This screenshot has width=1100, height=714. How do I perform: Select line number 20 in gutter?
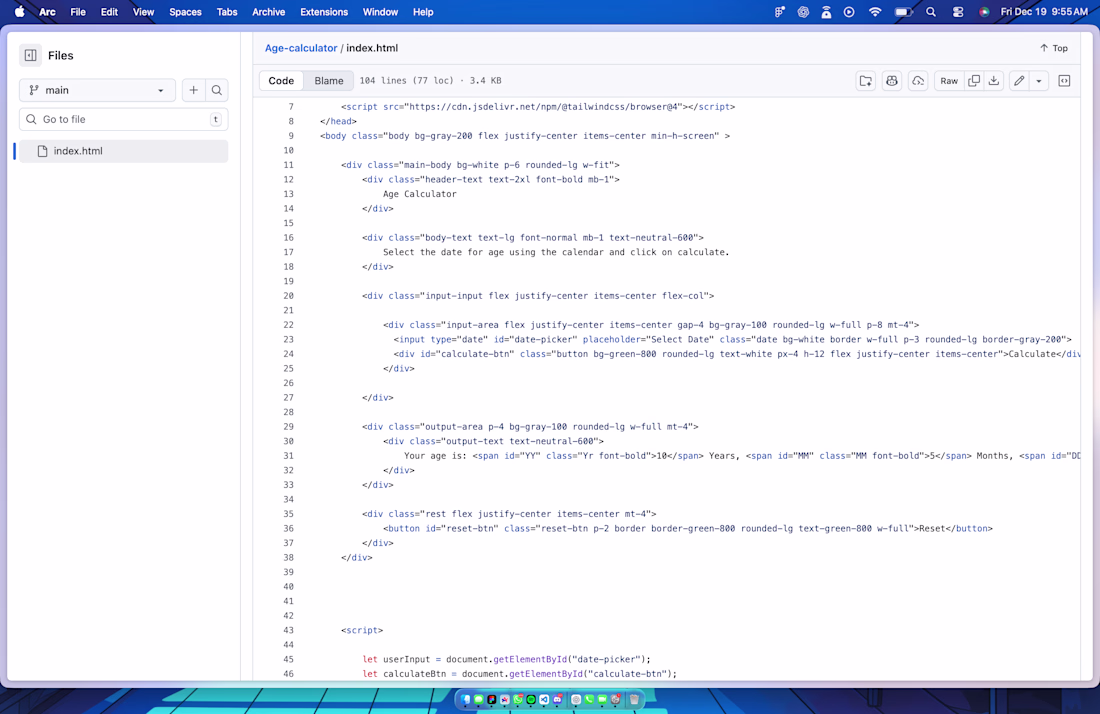[288, 296]
